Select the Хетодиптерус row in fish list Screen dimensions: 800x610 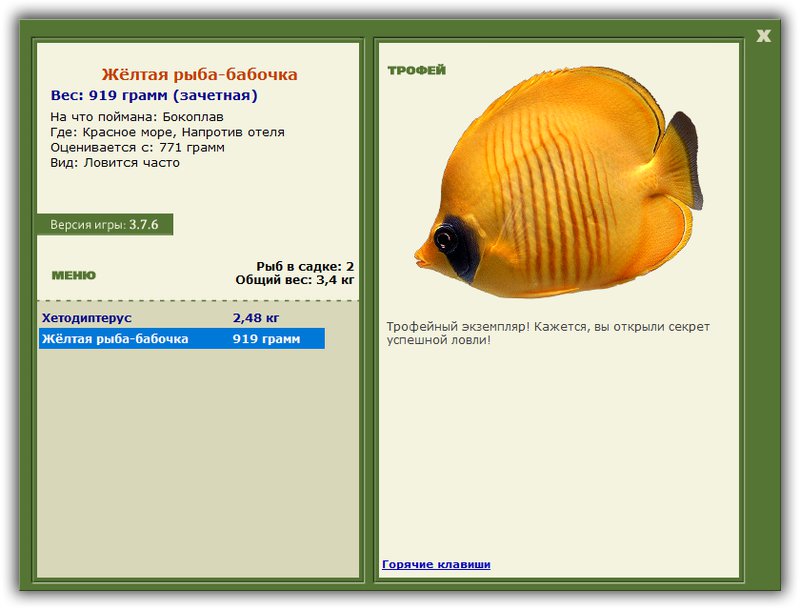(x=182, y=318)
